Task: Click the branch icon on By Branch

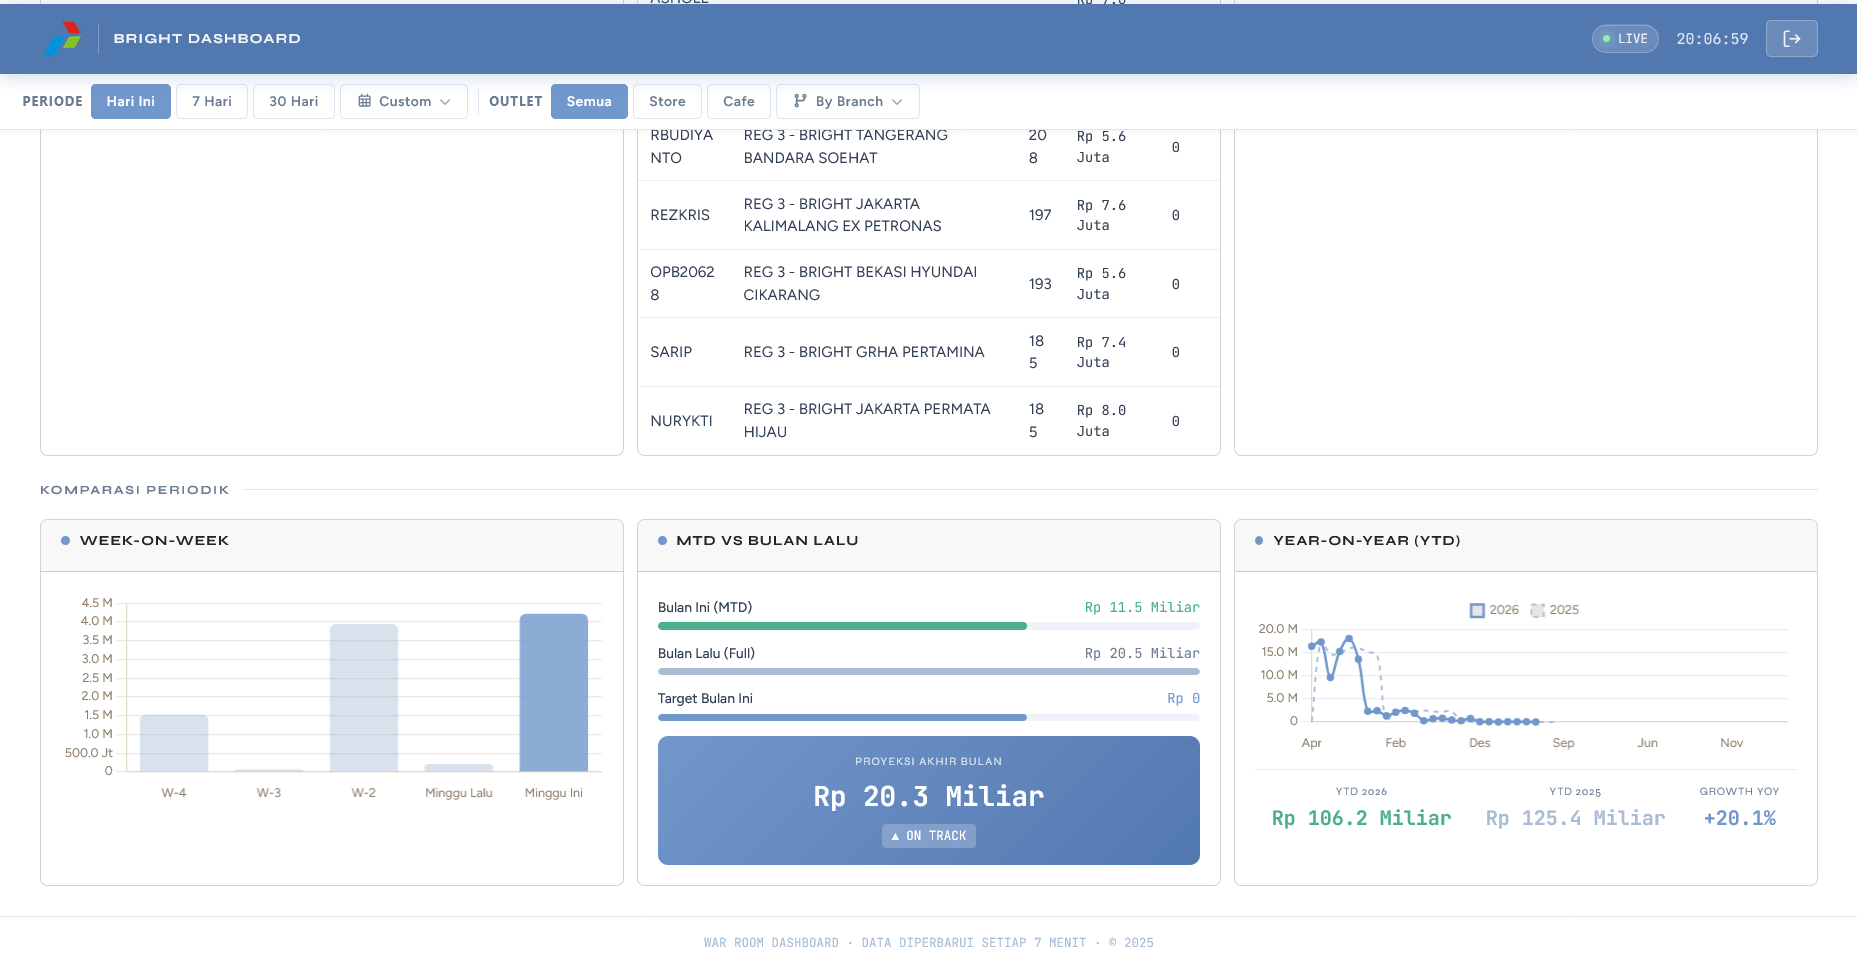Action: coord(800,101)
